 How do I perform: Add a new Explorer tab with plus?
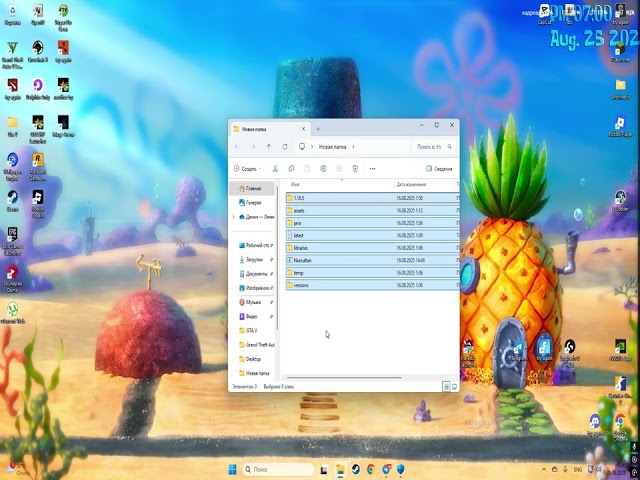pos(318,129)
